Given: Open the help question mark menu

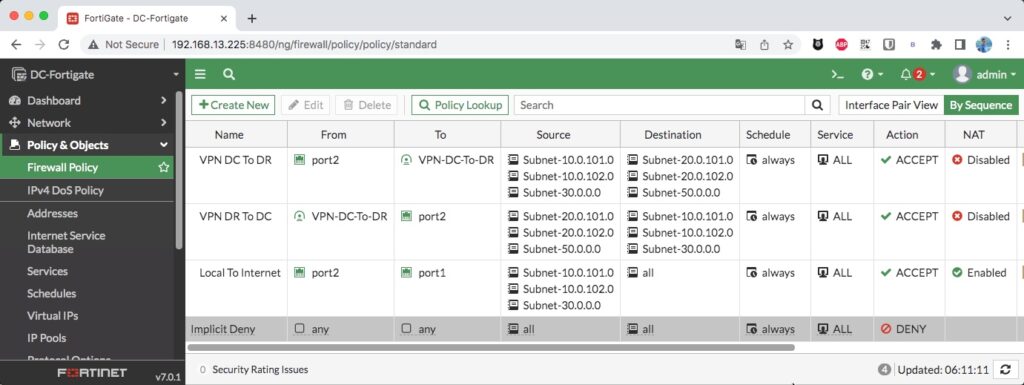Looking at the screenshot, I should pos(872,74).
